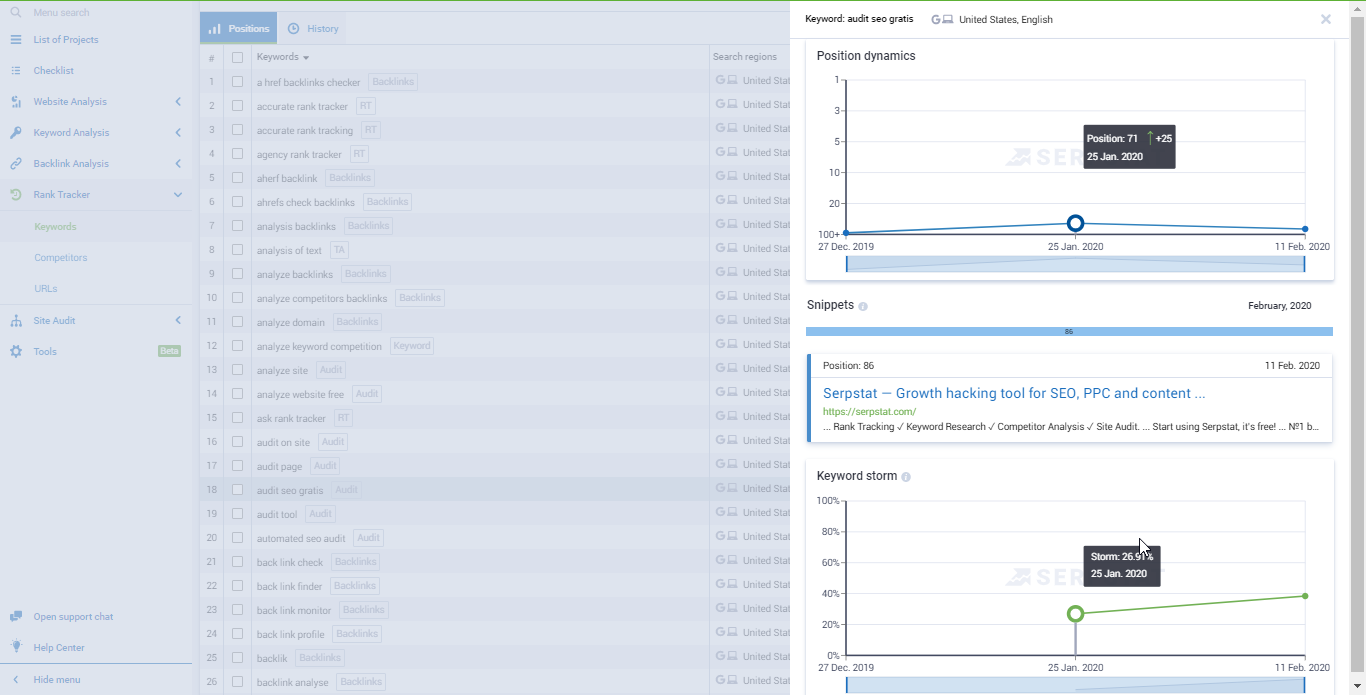Open Competitors under Rank Tracker
Screen dimensions: 1366x695
[60, 257]
